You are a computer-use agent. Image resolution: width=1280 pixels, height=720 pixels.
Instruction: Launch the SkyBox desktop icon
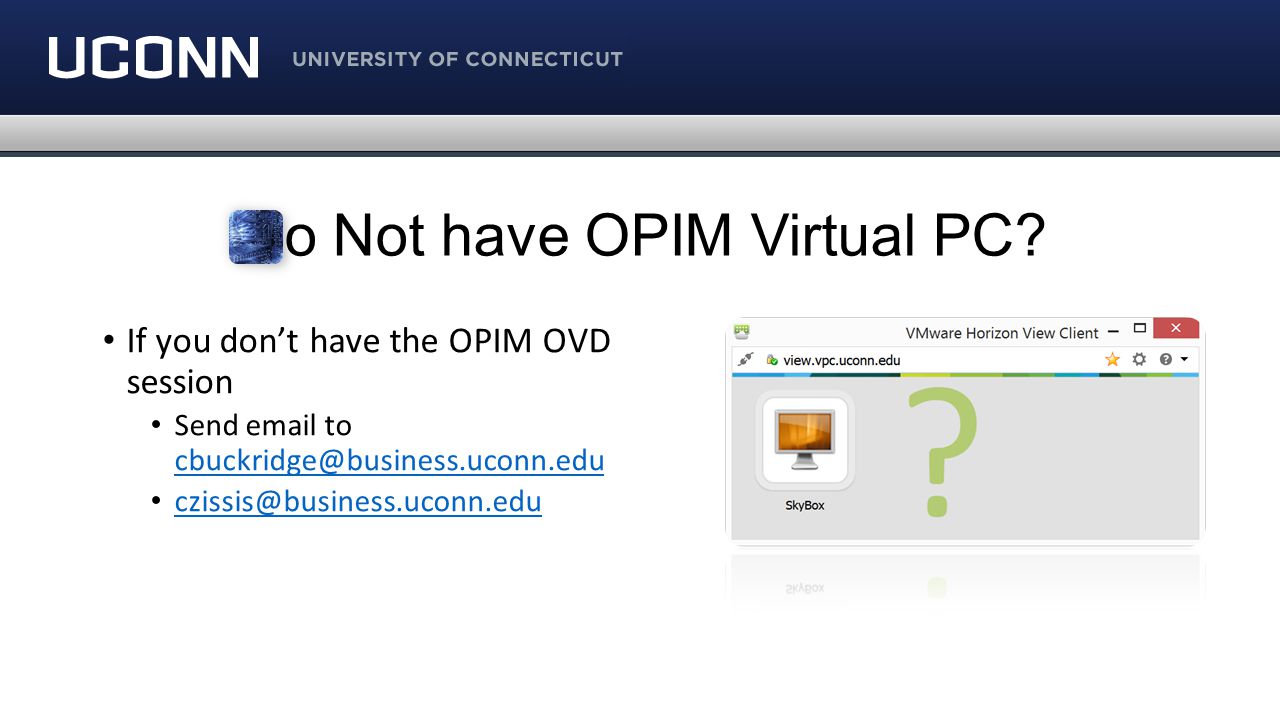805,442
